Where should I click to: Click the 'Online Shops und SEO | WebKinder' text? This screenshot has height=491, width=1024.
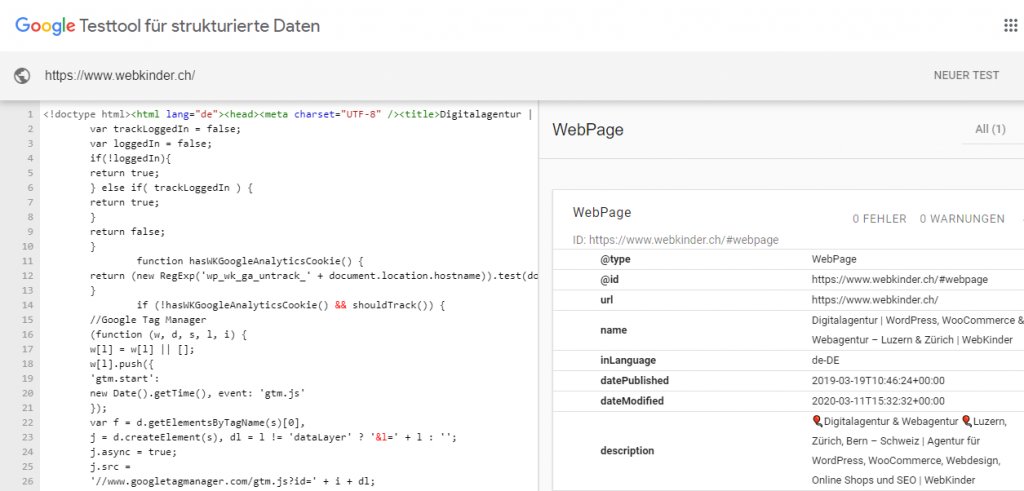coord(894,480)
